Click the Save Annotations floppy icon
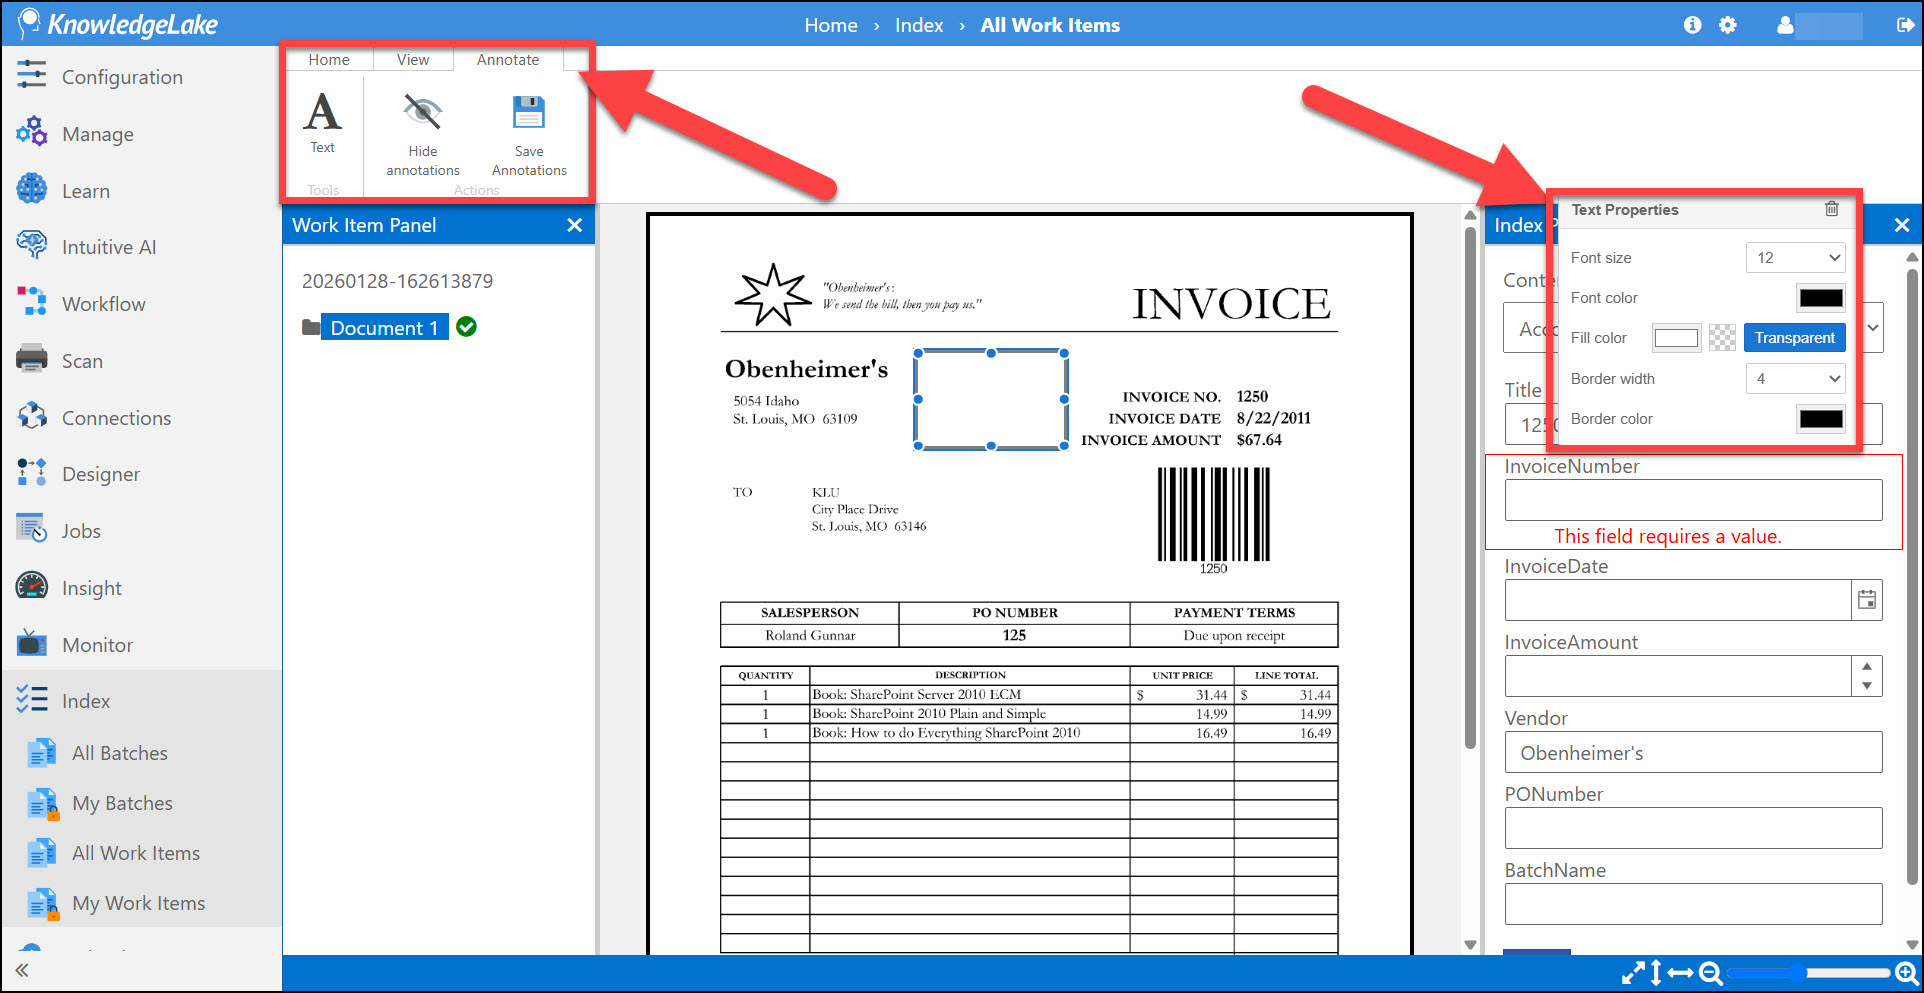 (x=528, y=112)
